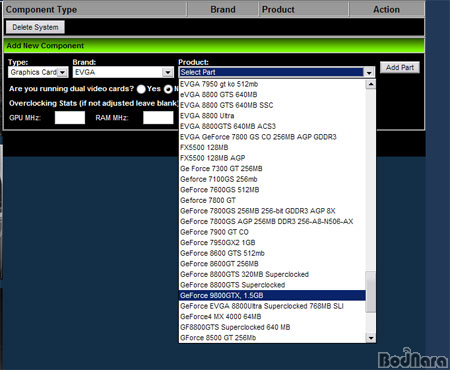Select No radio for dual video cards

168,89
